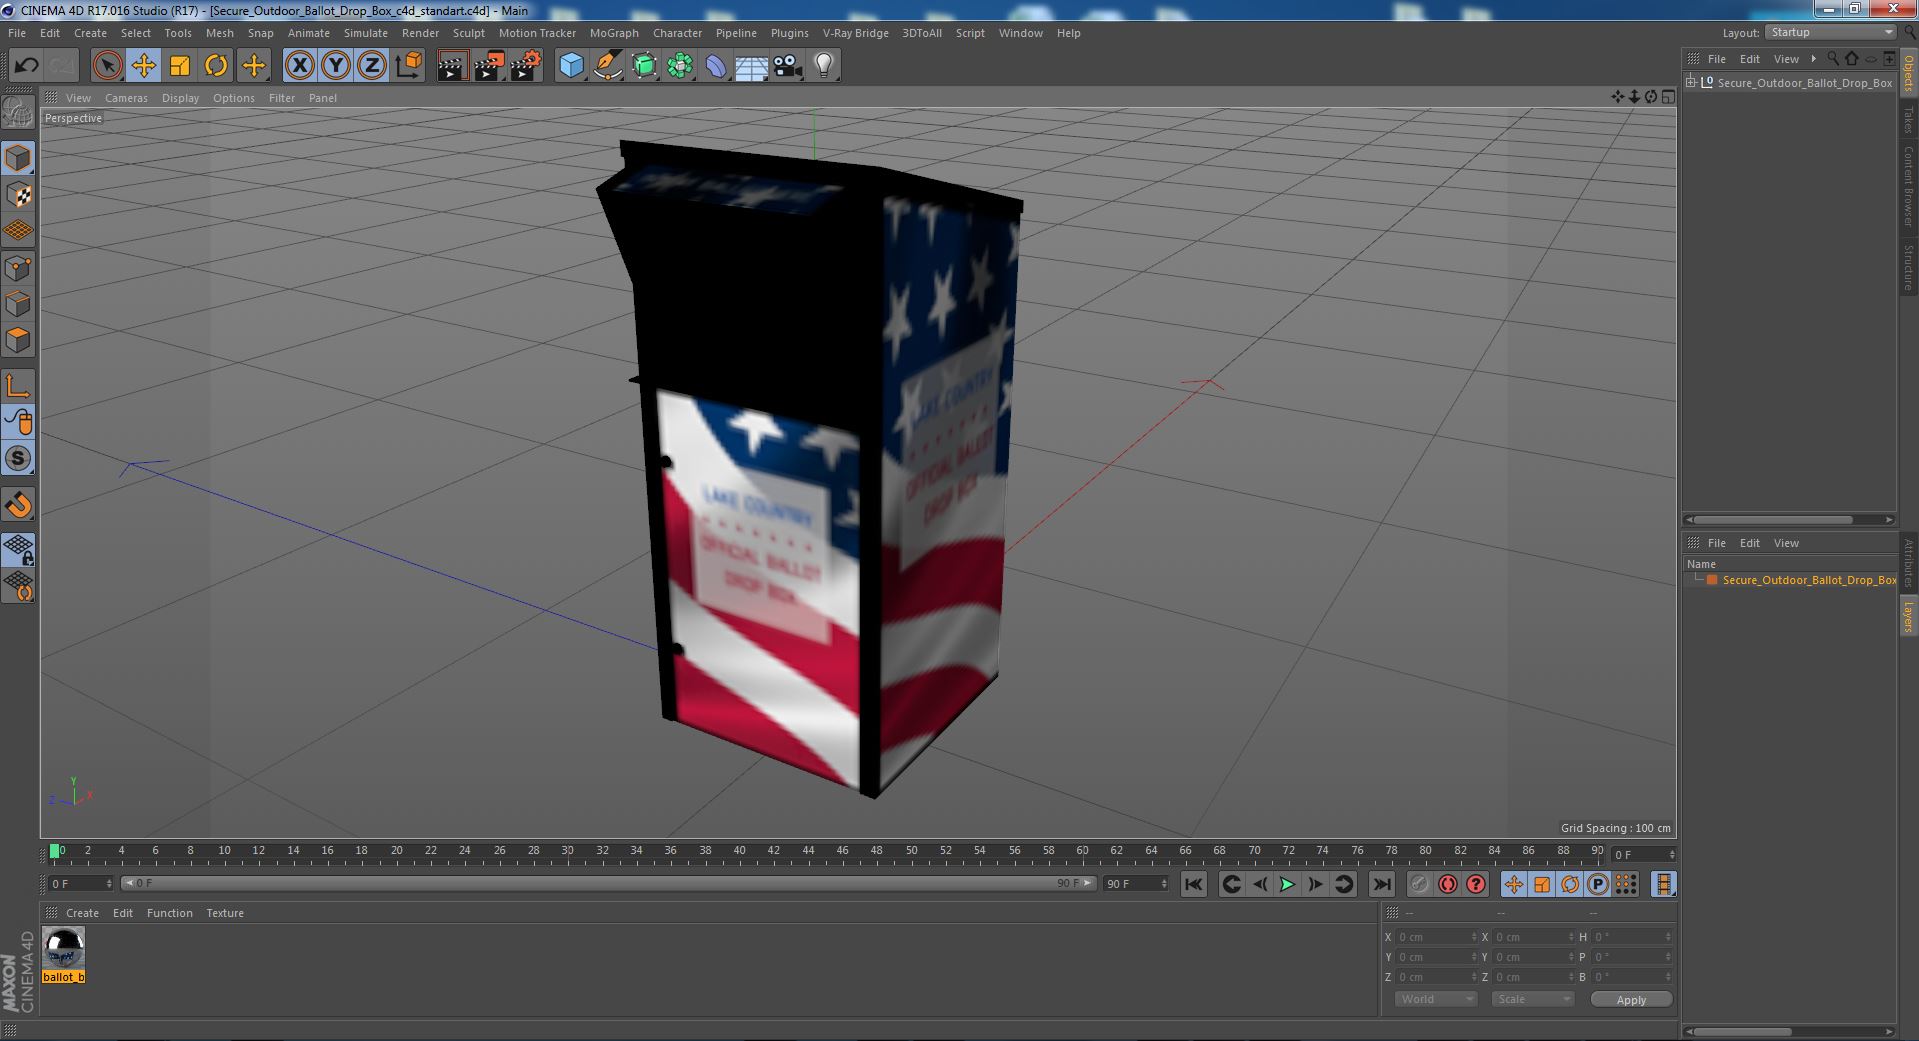This screenshot has height=1041, width=1919.
Task: Activate the Rotate tool
Action: click(x=216, y=66)
